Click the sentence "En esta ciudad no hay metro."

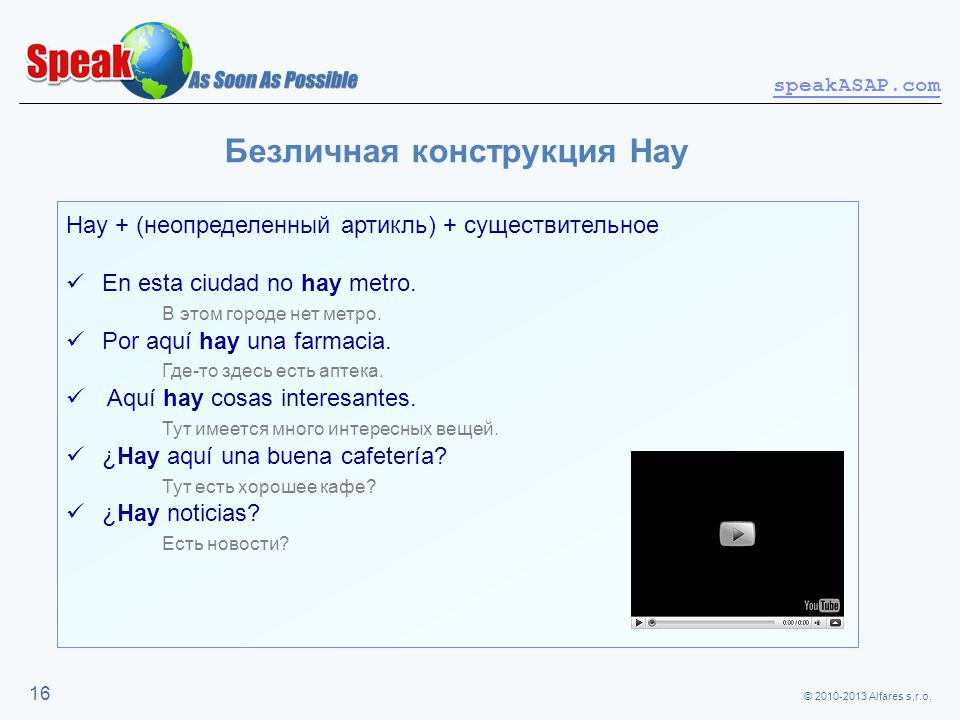coord(259,283)
